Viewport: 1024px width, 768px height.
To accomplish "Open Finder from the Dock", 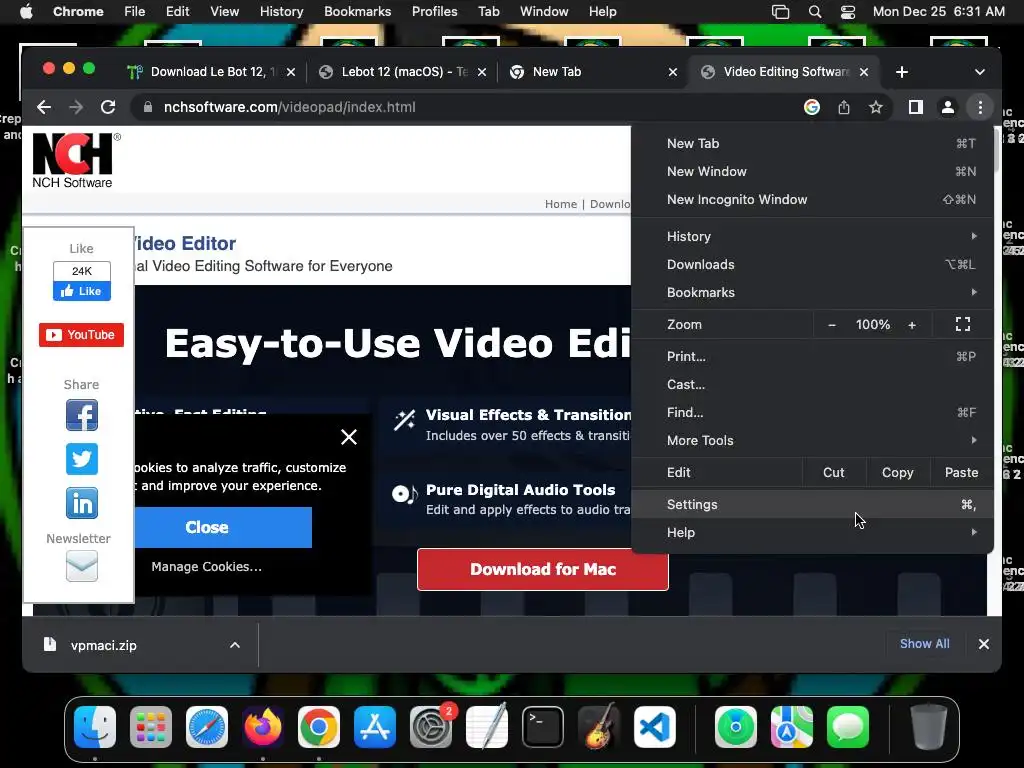I will tap(95, 727).
